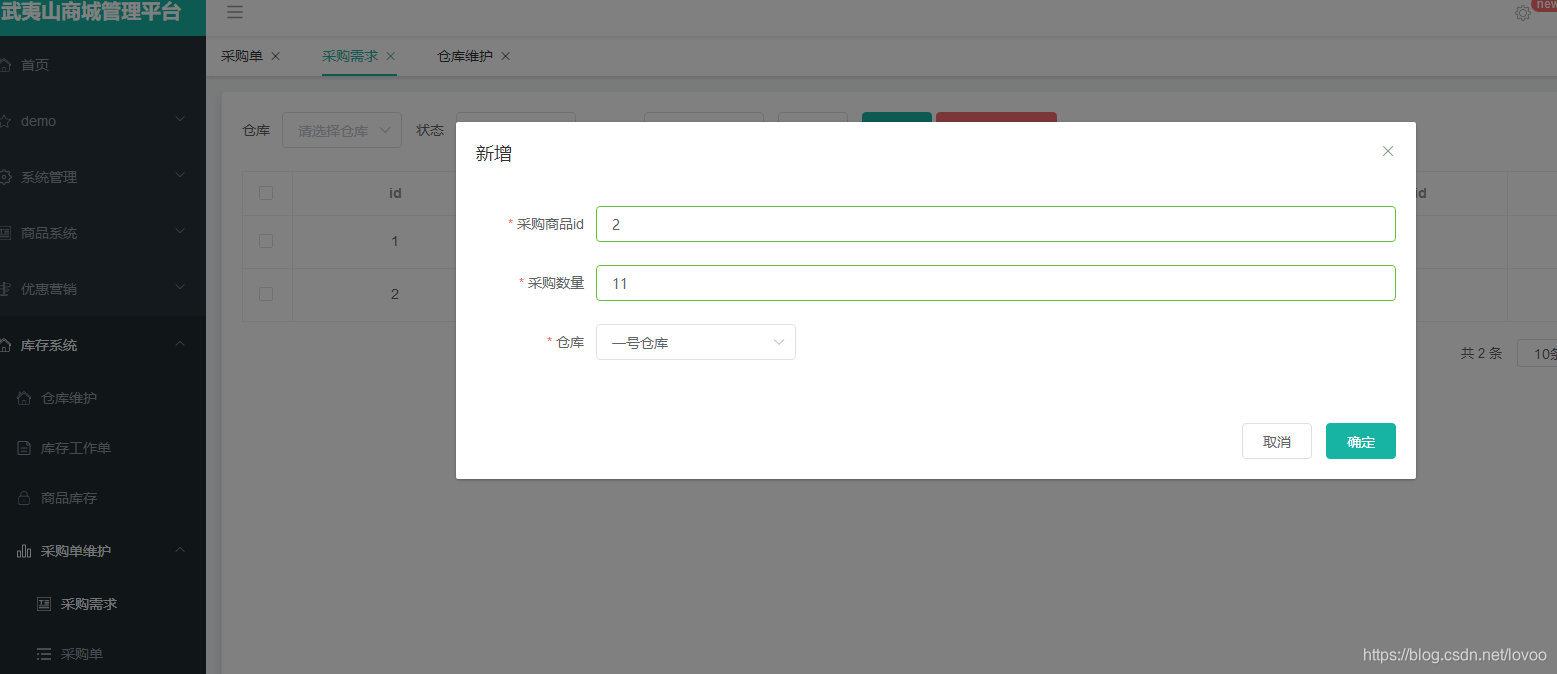
Task: Open the 请选择仓库 filter dropdown
Action: tap(342, 130)
